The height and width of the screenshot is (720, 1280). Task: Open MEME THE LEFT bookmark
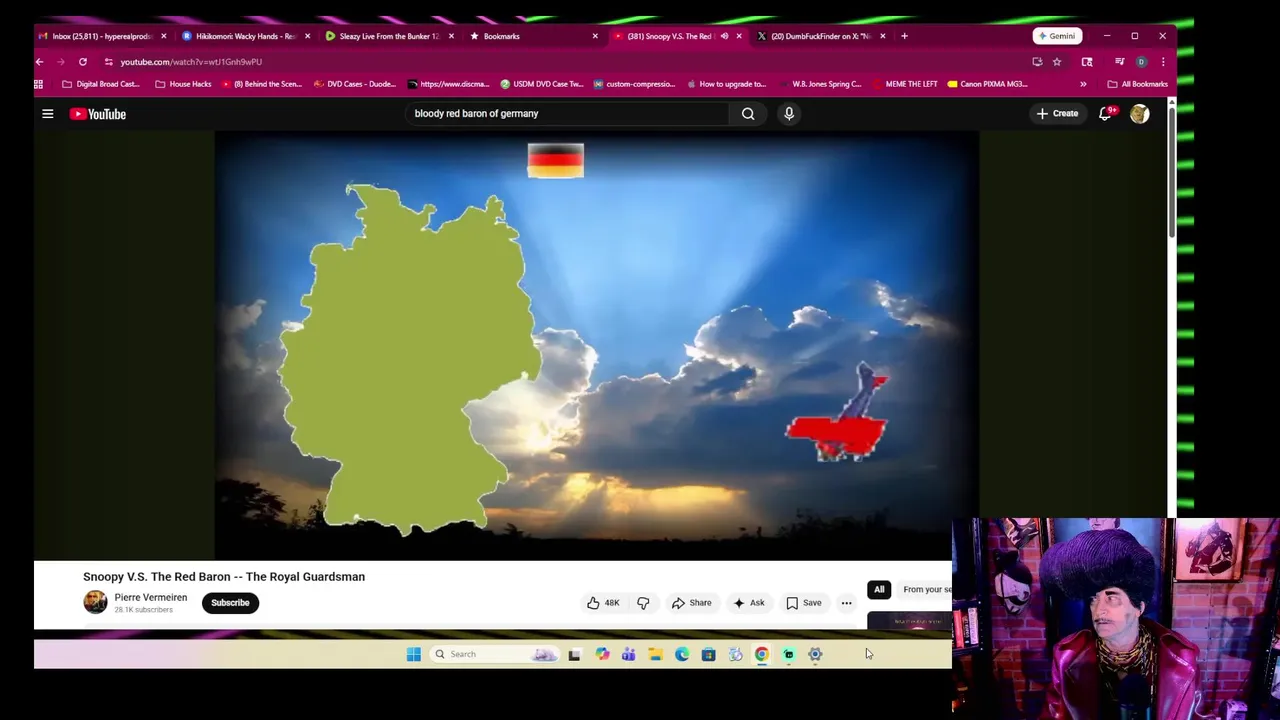(904, 84)
